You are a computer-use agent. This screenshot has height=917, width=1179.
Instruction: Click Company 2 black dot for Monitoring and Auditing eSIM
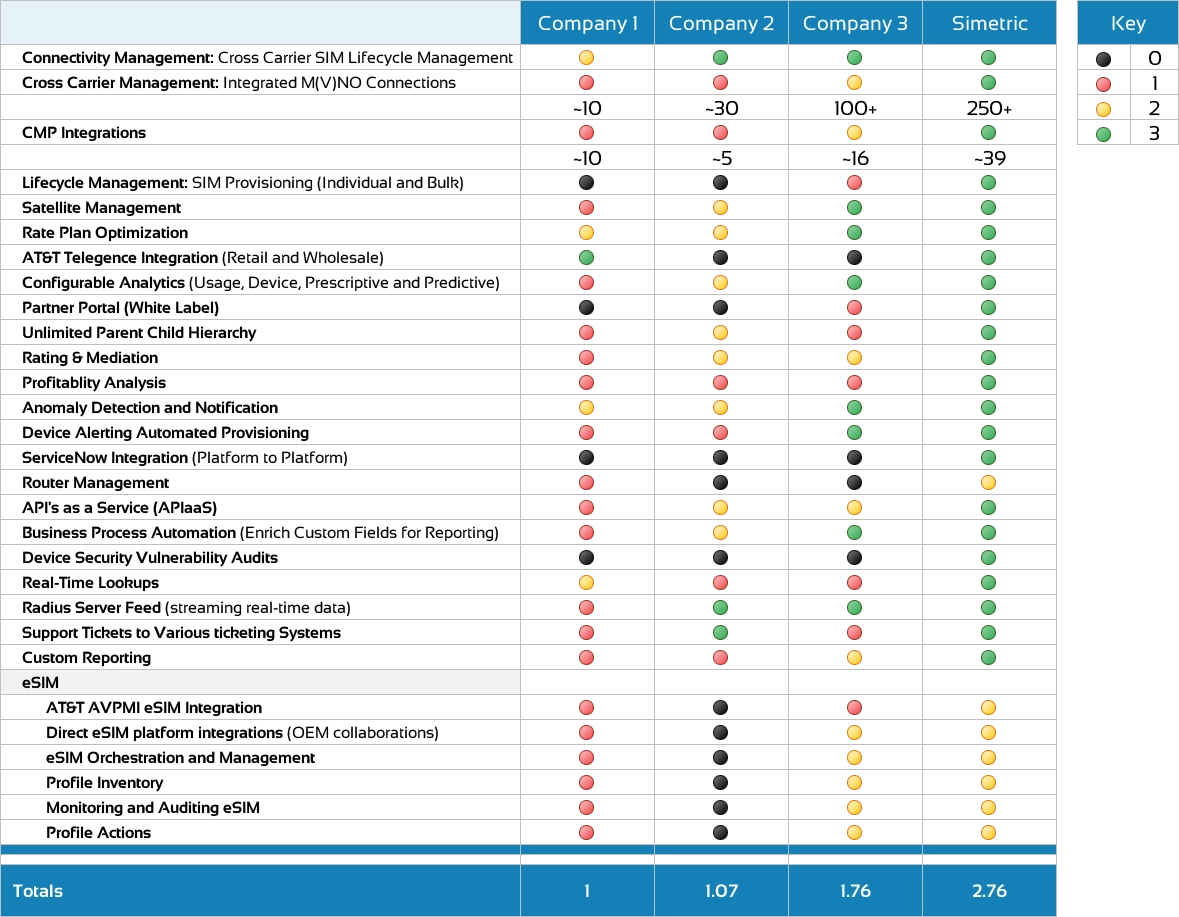(x=720, y=807)
